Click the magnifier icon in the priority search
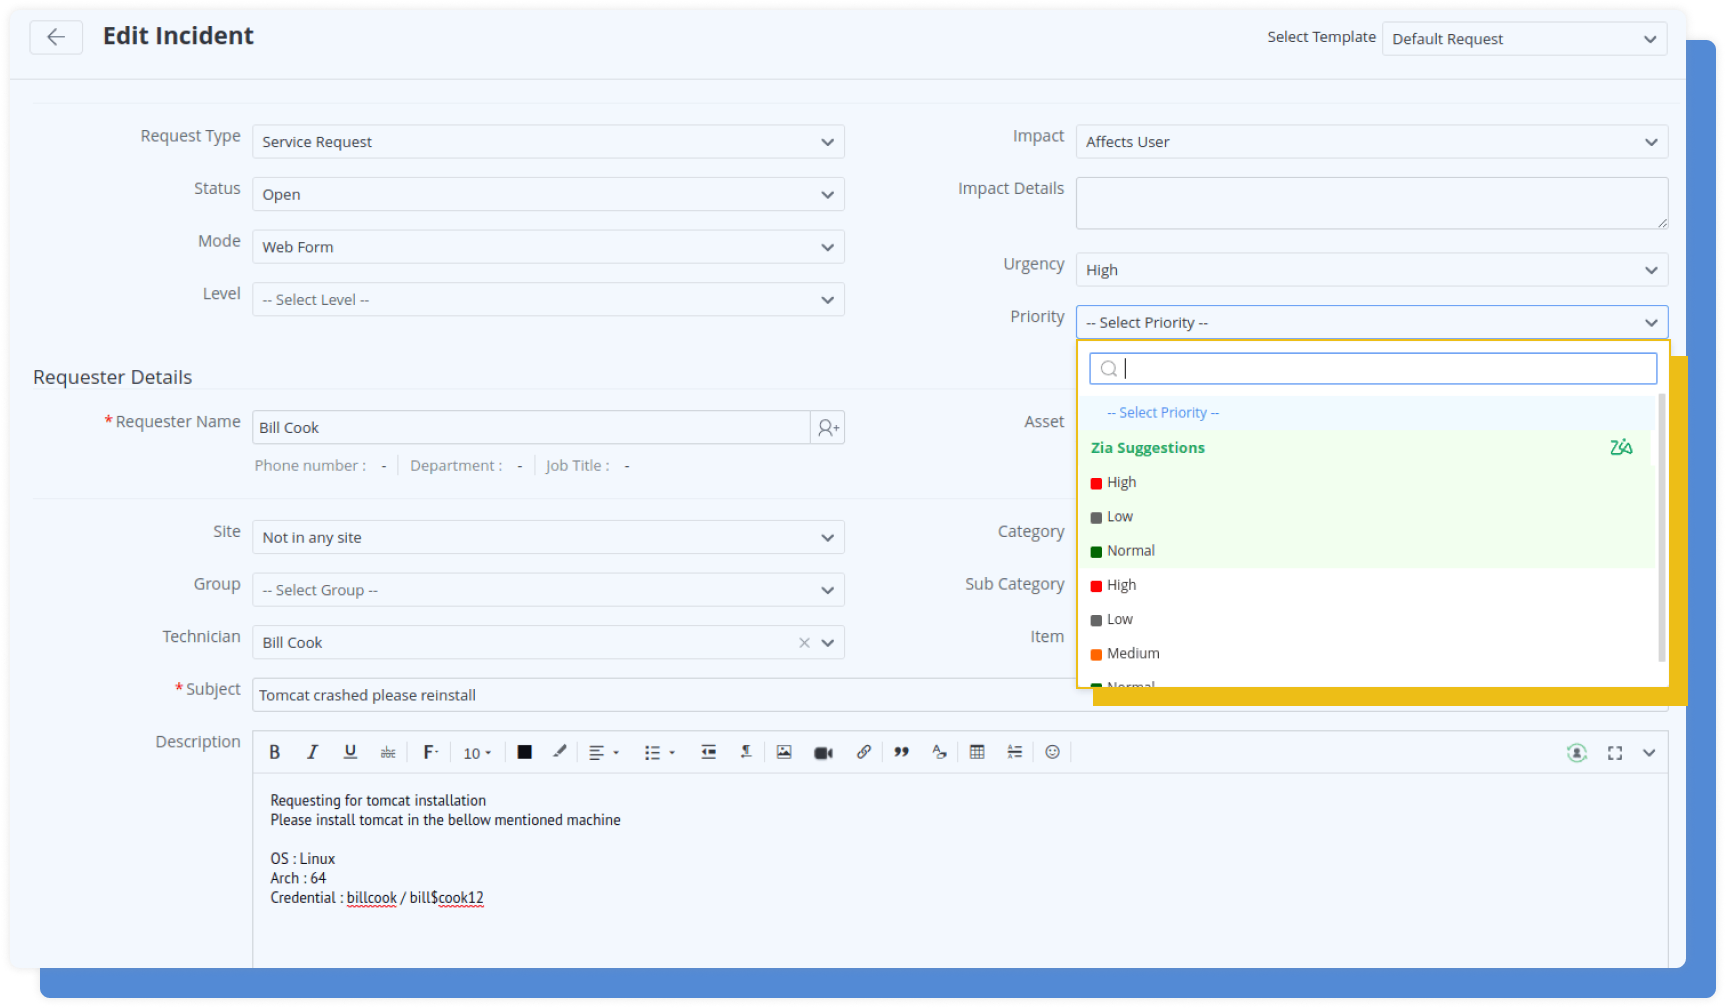Viewport: 1726px width, 1008px height. point(1108,369)
